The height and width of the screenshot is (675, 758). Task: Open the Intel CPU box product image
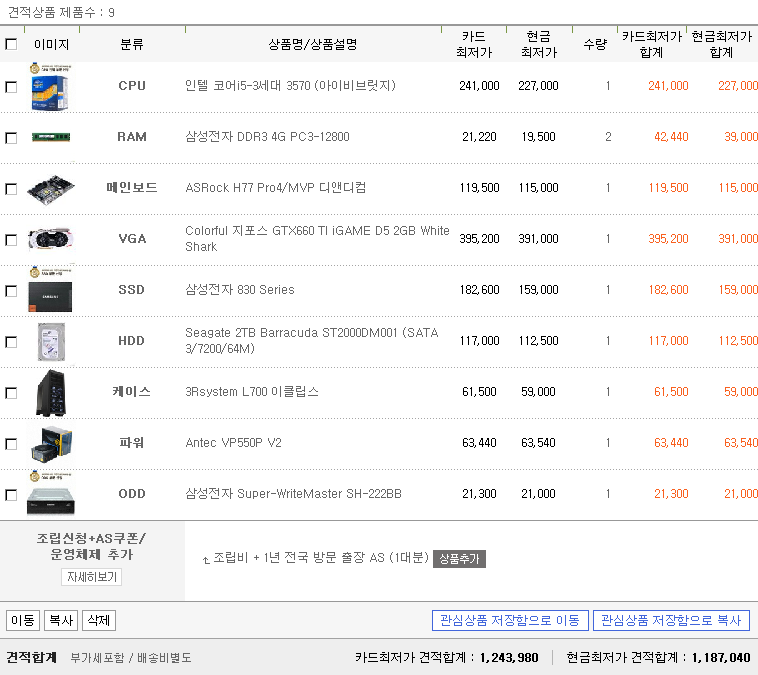pos(50,87)
